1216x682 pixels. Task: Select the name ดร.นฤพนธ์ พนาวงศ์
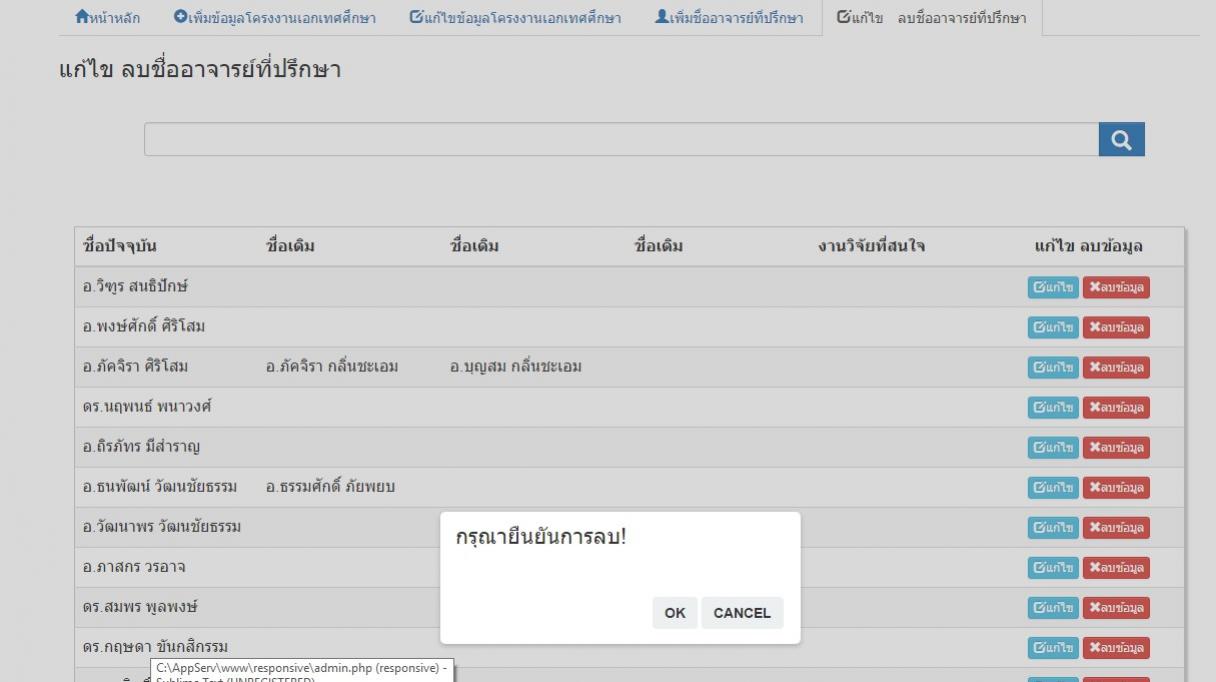pos(147,407)
